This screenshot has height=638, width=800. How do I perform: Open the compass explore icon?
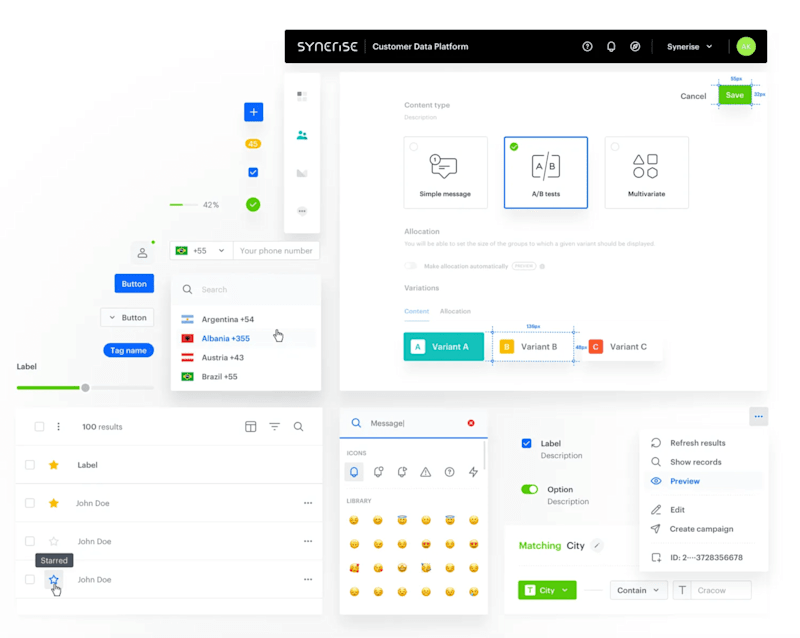pyautogui.click(x=635, y=46)
